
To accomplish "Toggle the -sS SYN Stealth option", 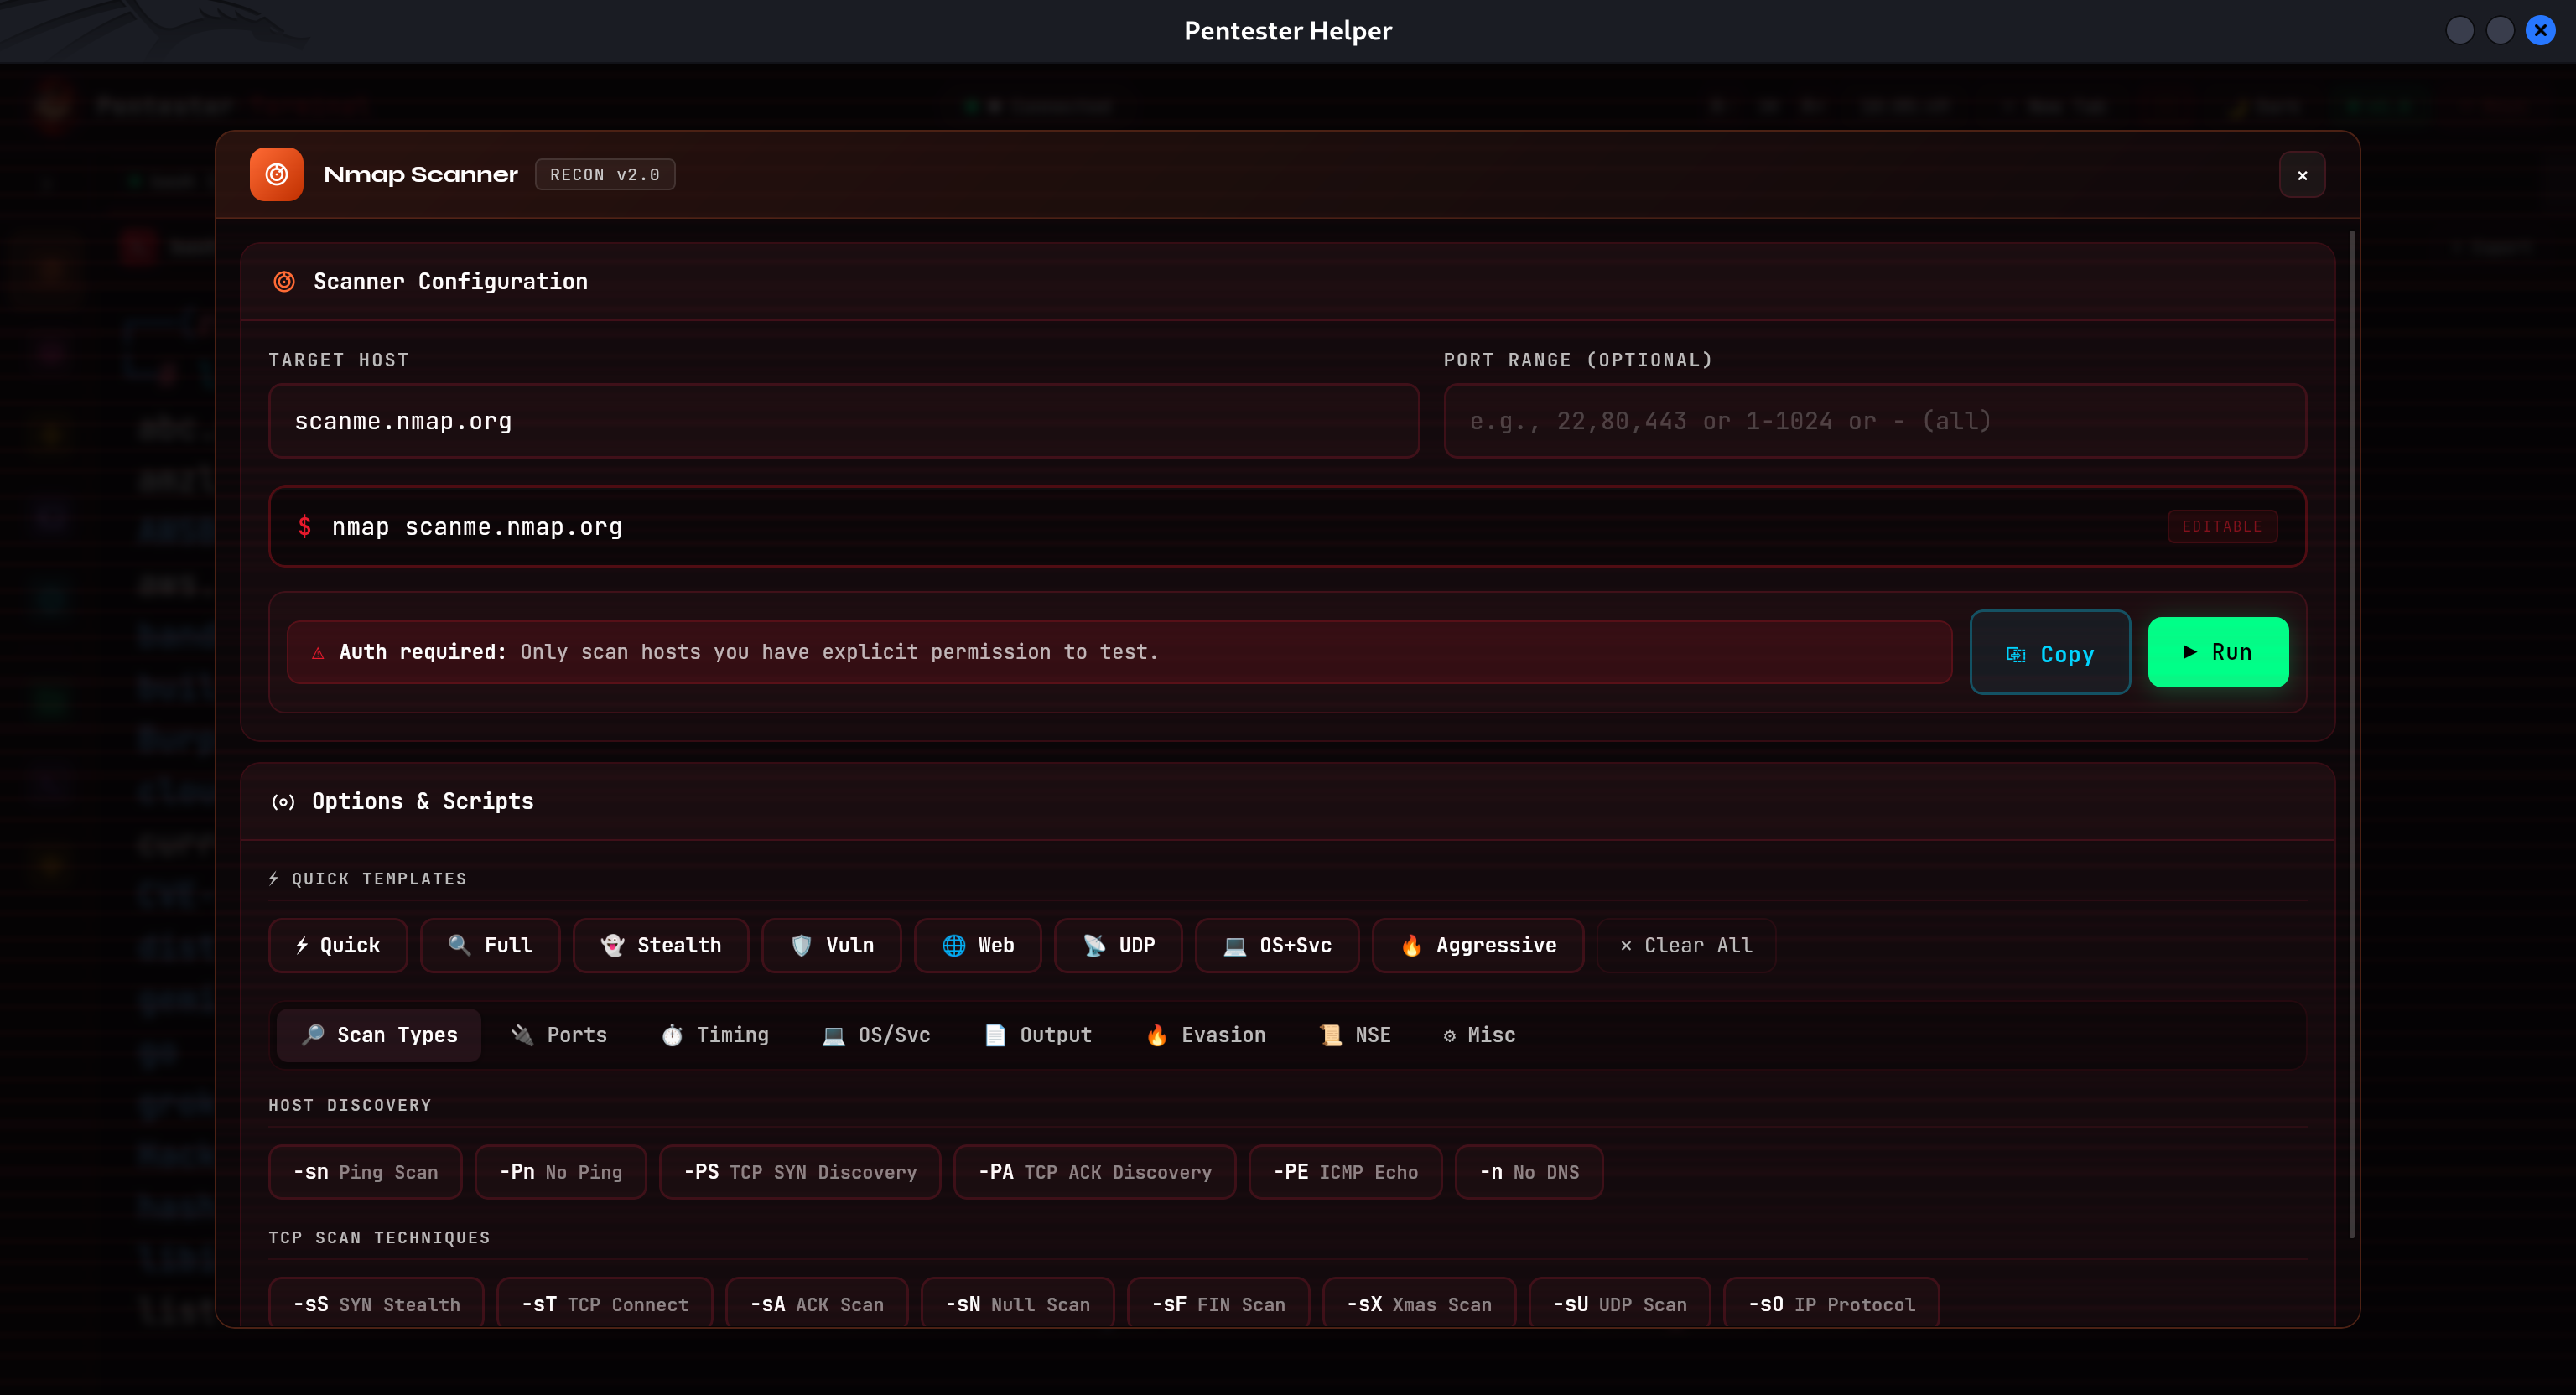I will 376,1304.
